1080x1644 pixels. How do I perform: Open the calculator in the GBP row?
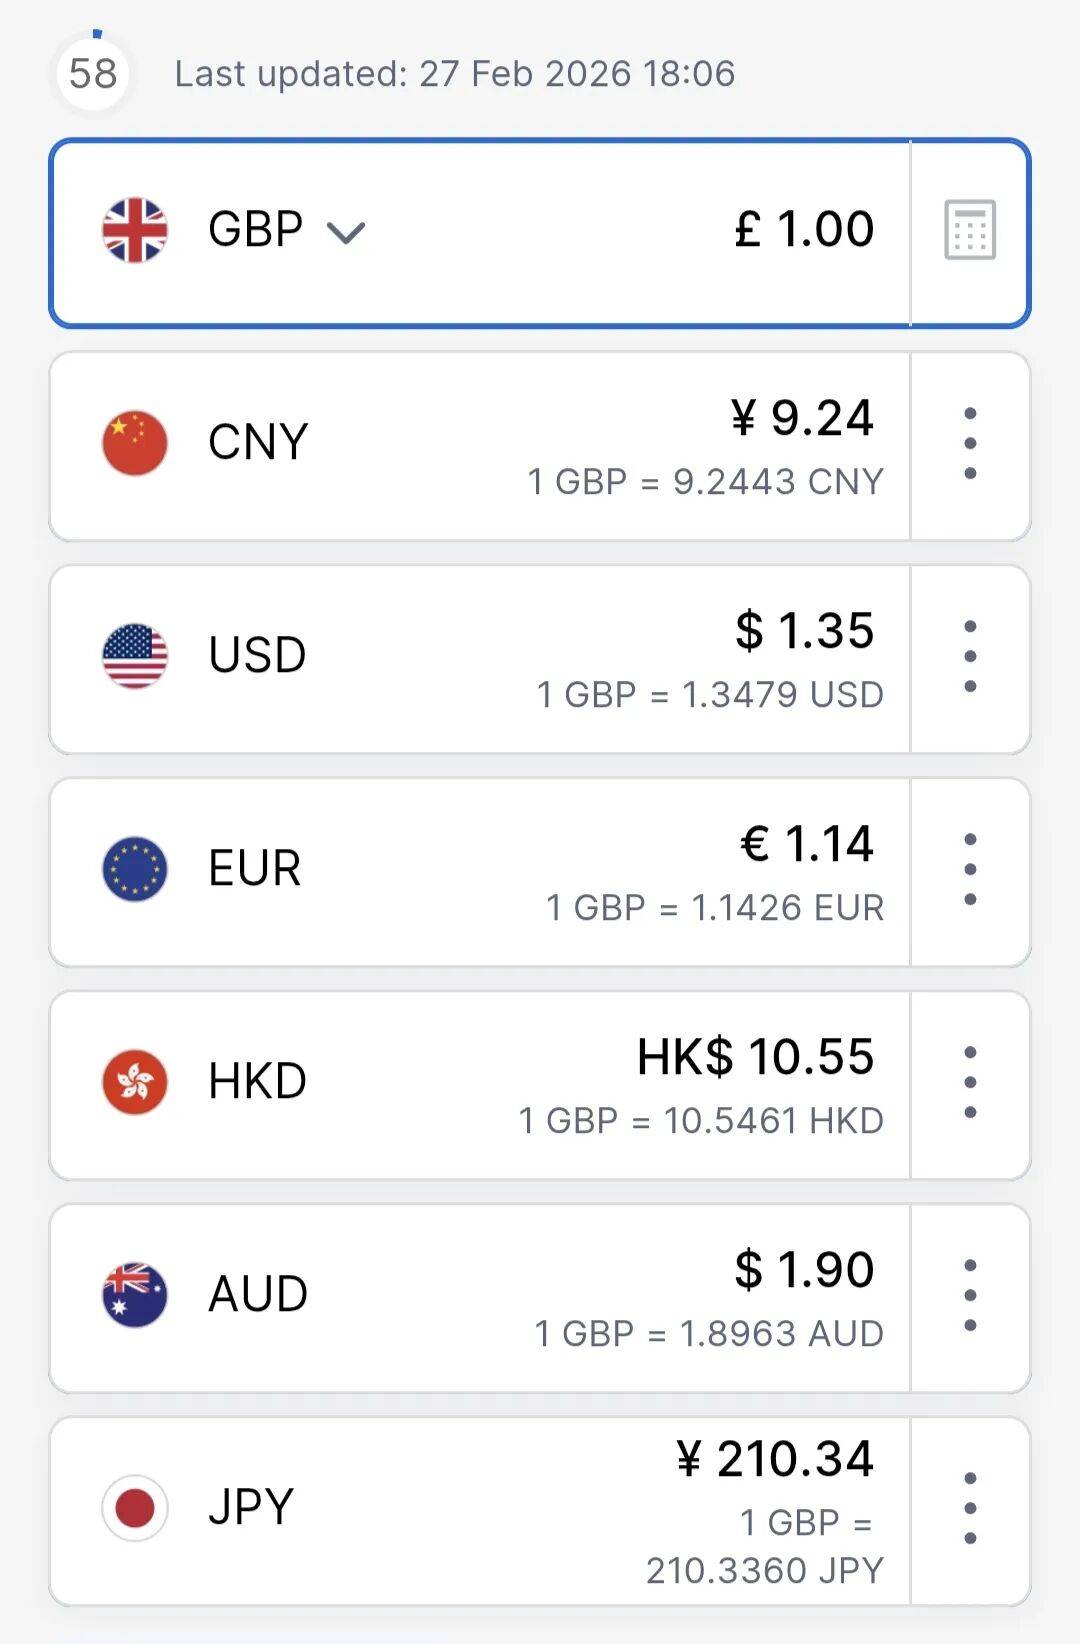[x=969, y=230]
